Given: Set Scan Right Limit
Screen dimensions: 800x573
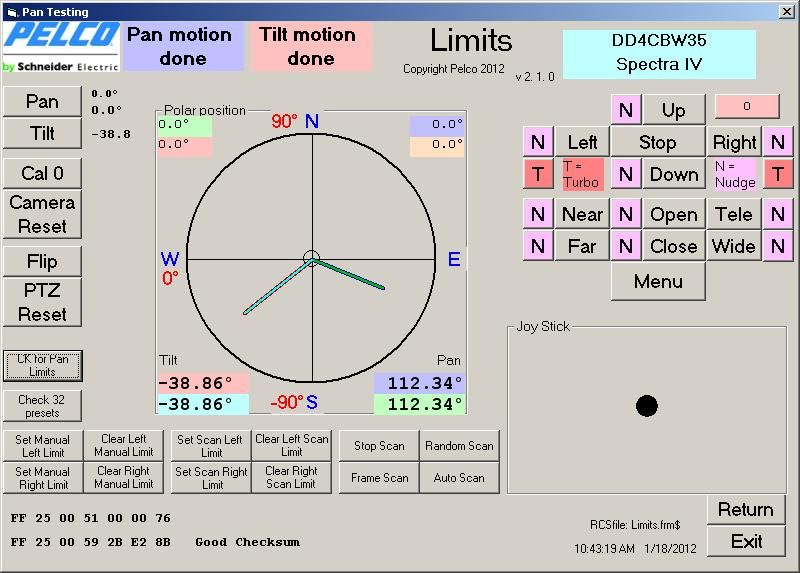Looking at the screenshot, I should [211, 478].
